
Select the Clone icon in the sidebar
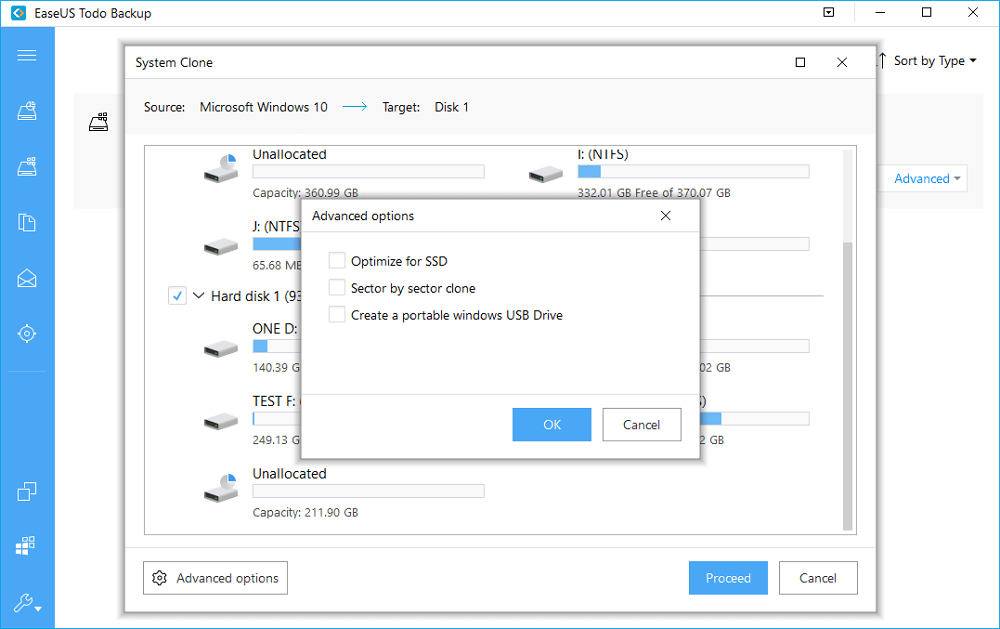[28, 491]
